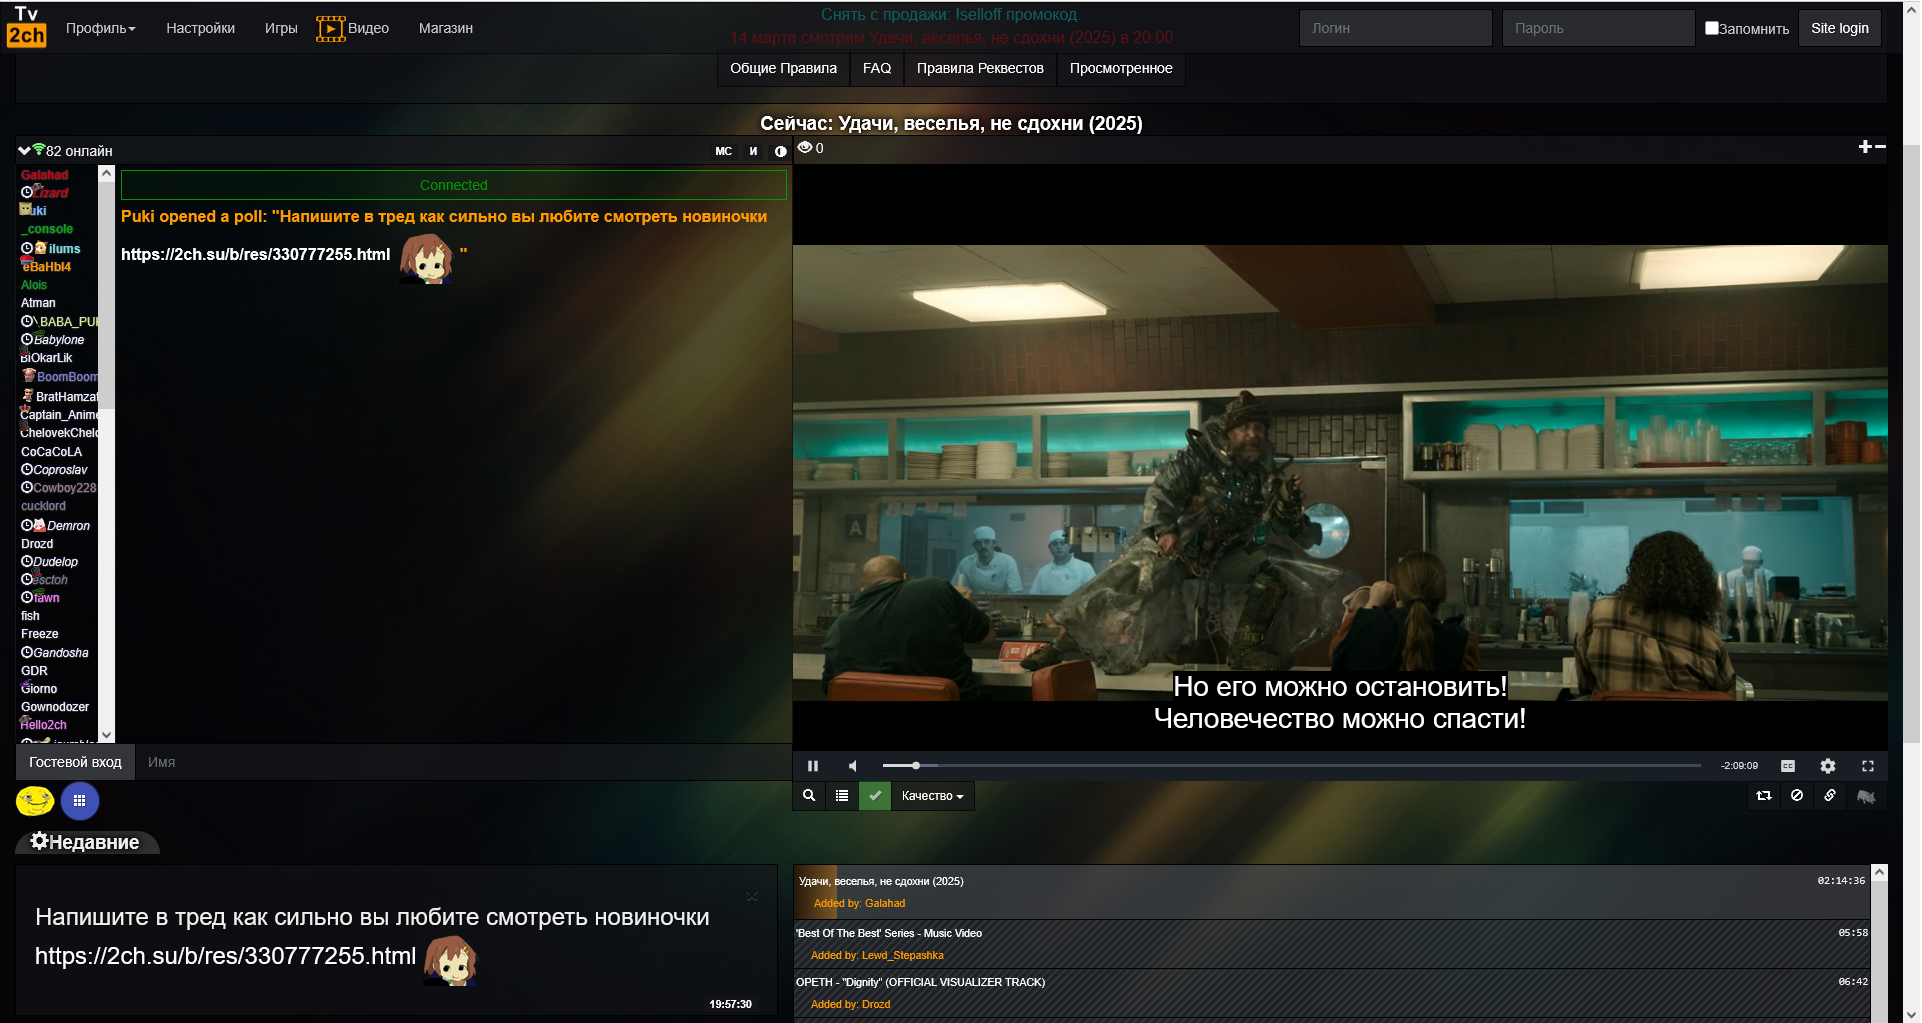
Task: Focus the Пароль input field
Action: coord(1598,28)
